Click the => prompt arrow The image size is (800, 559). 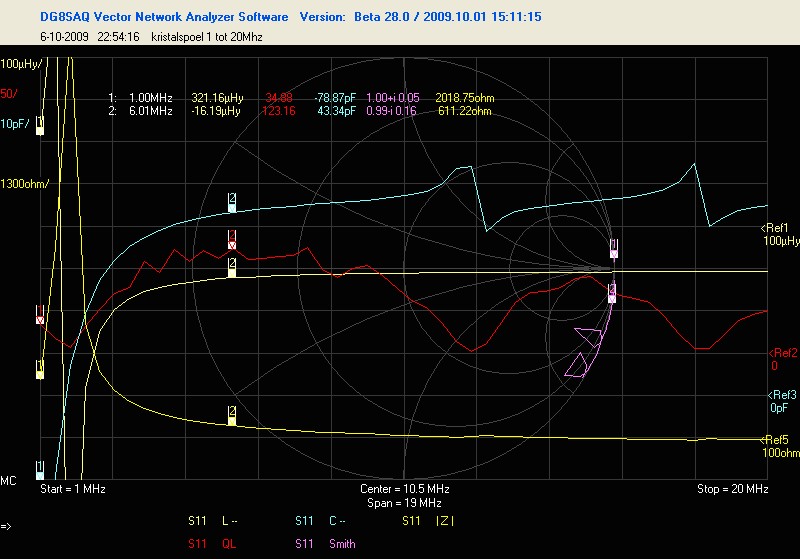[x=6, y=526]
